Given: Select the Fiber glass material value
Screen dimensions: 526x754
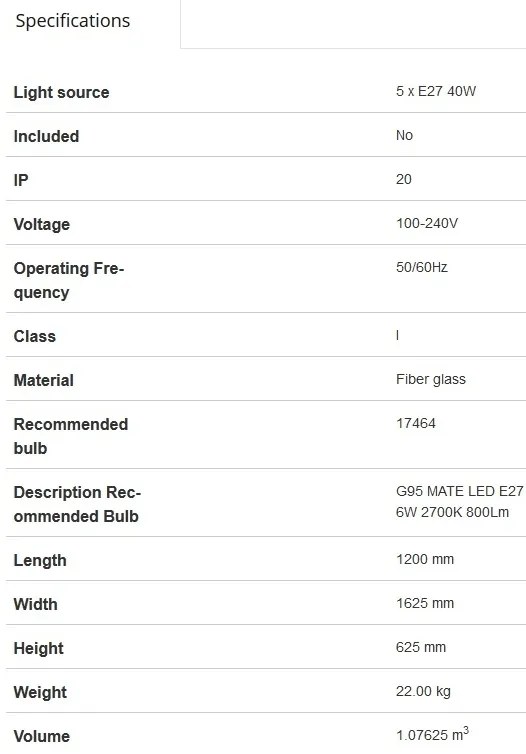Looking at the screenshot, I should (x=431, y=379).
